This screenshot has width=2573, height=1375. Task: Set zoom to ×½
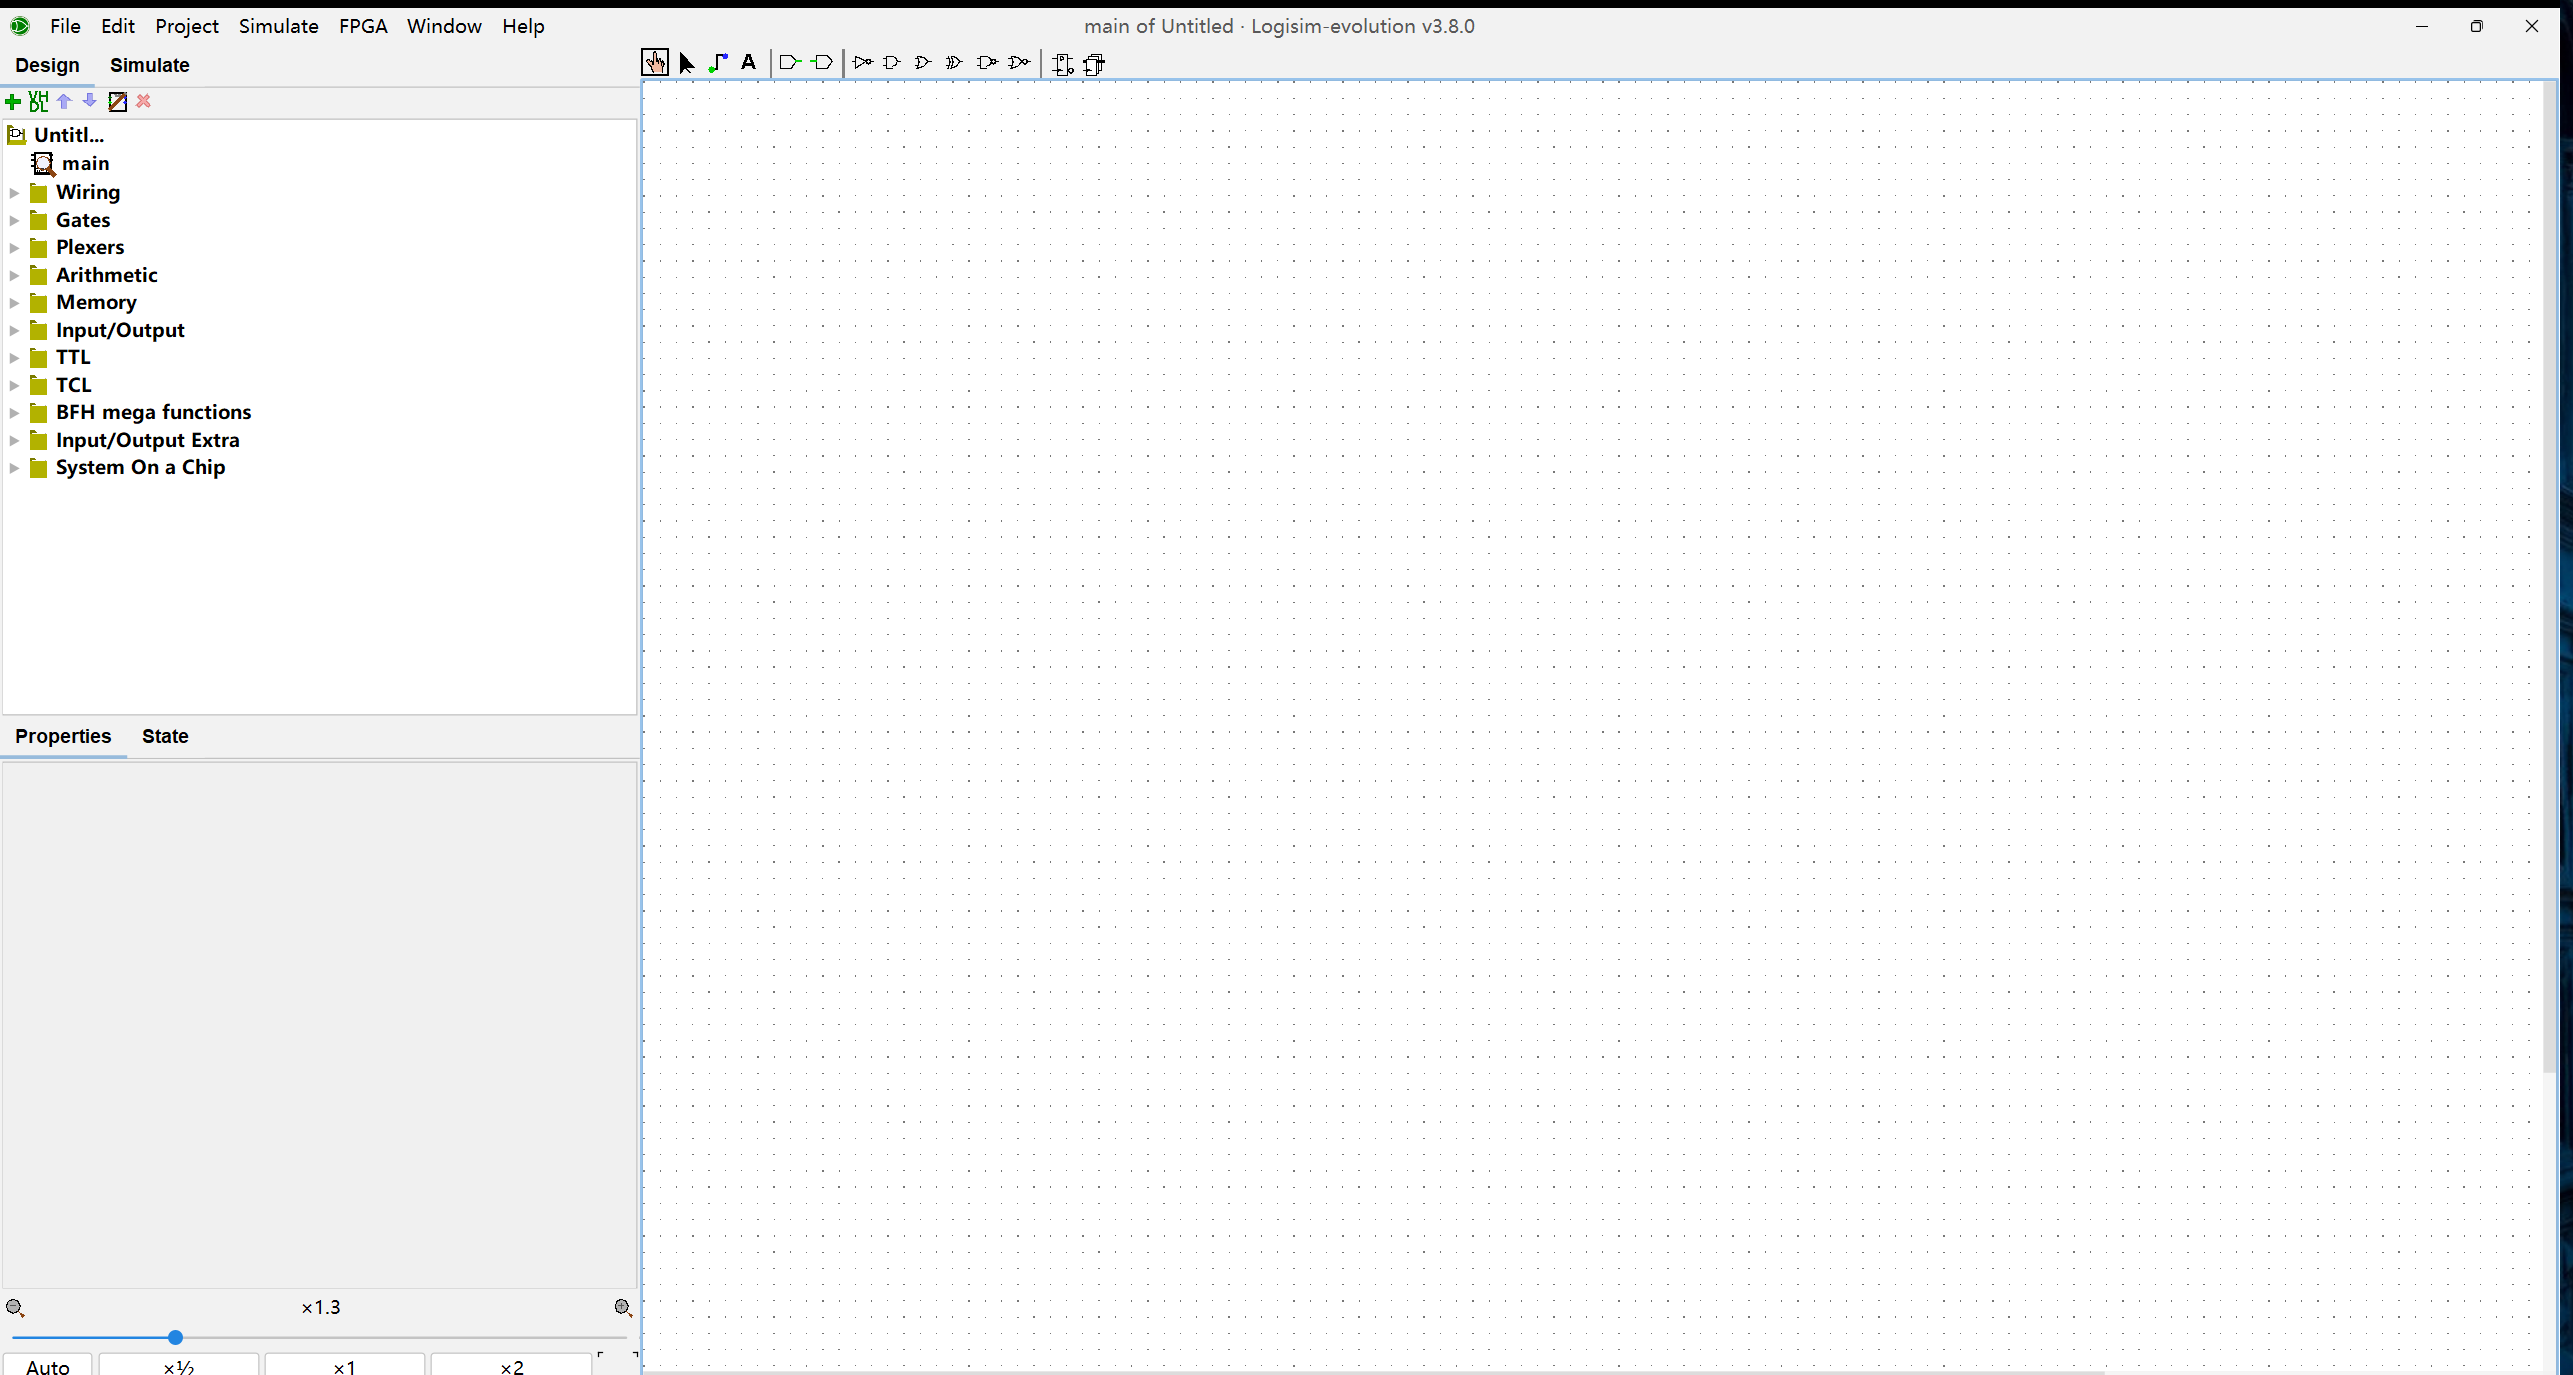pos(179,1366)
